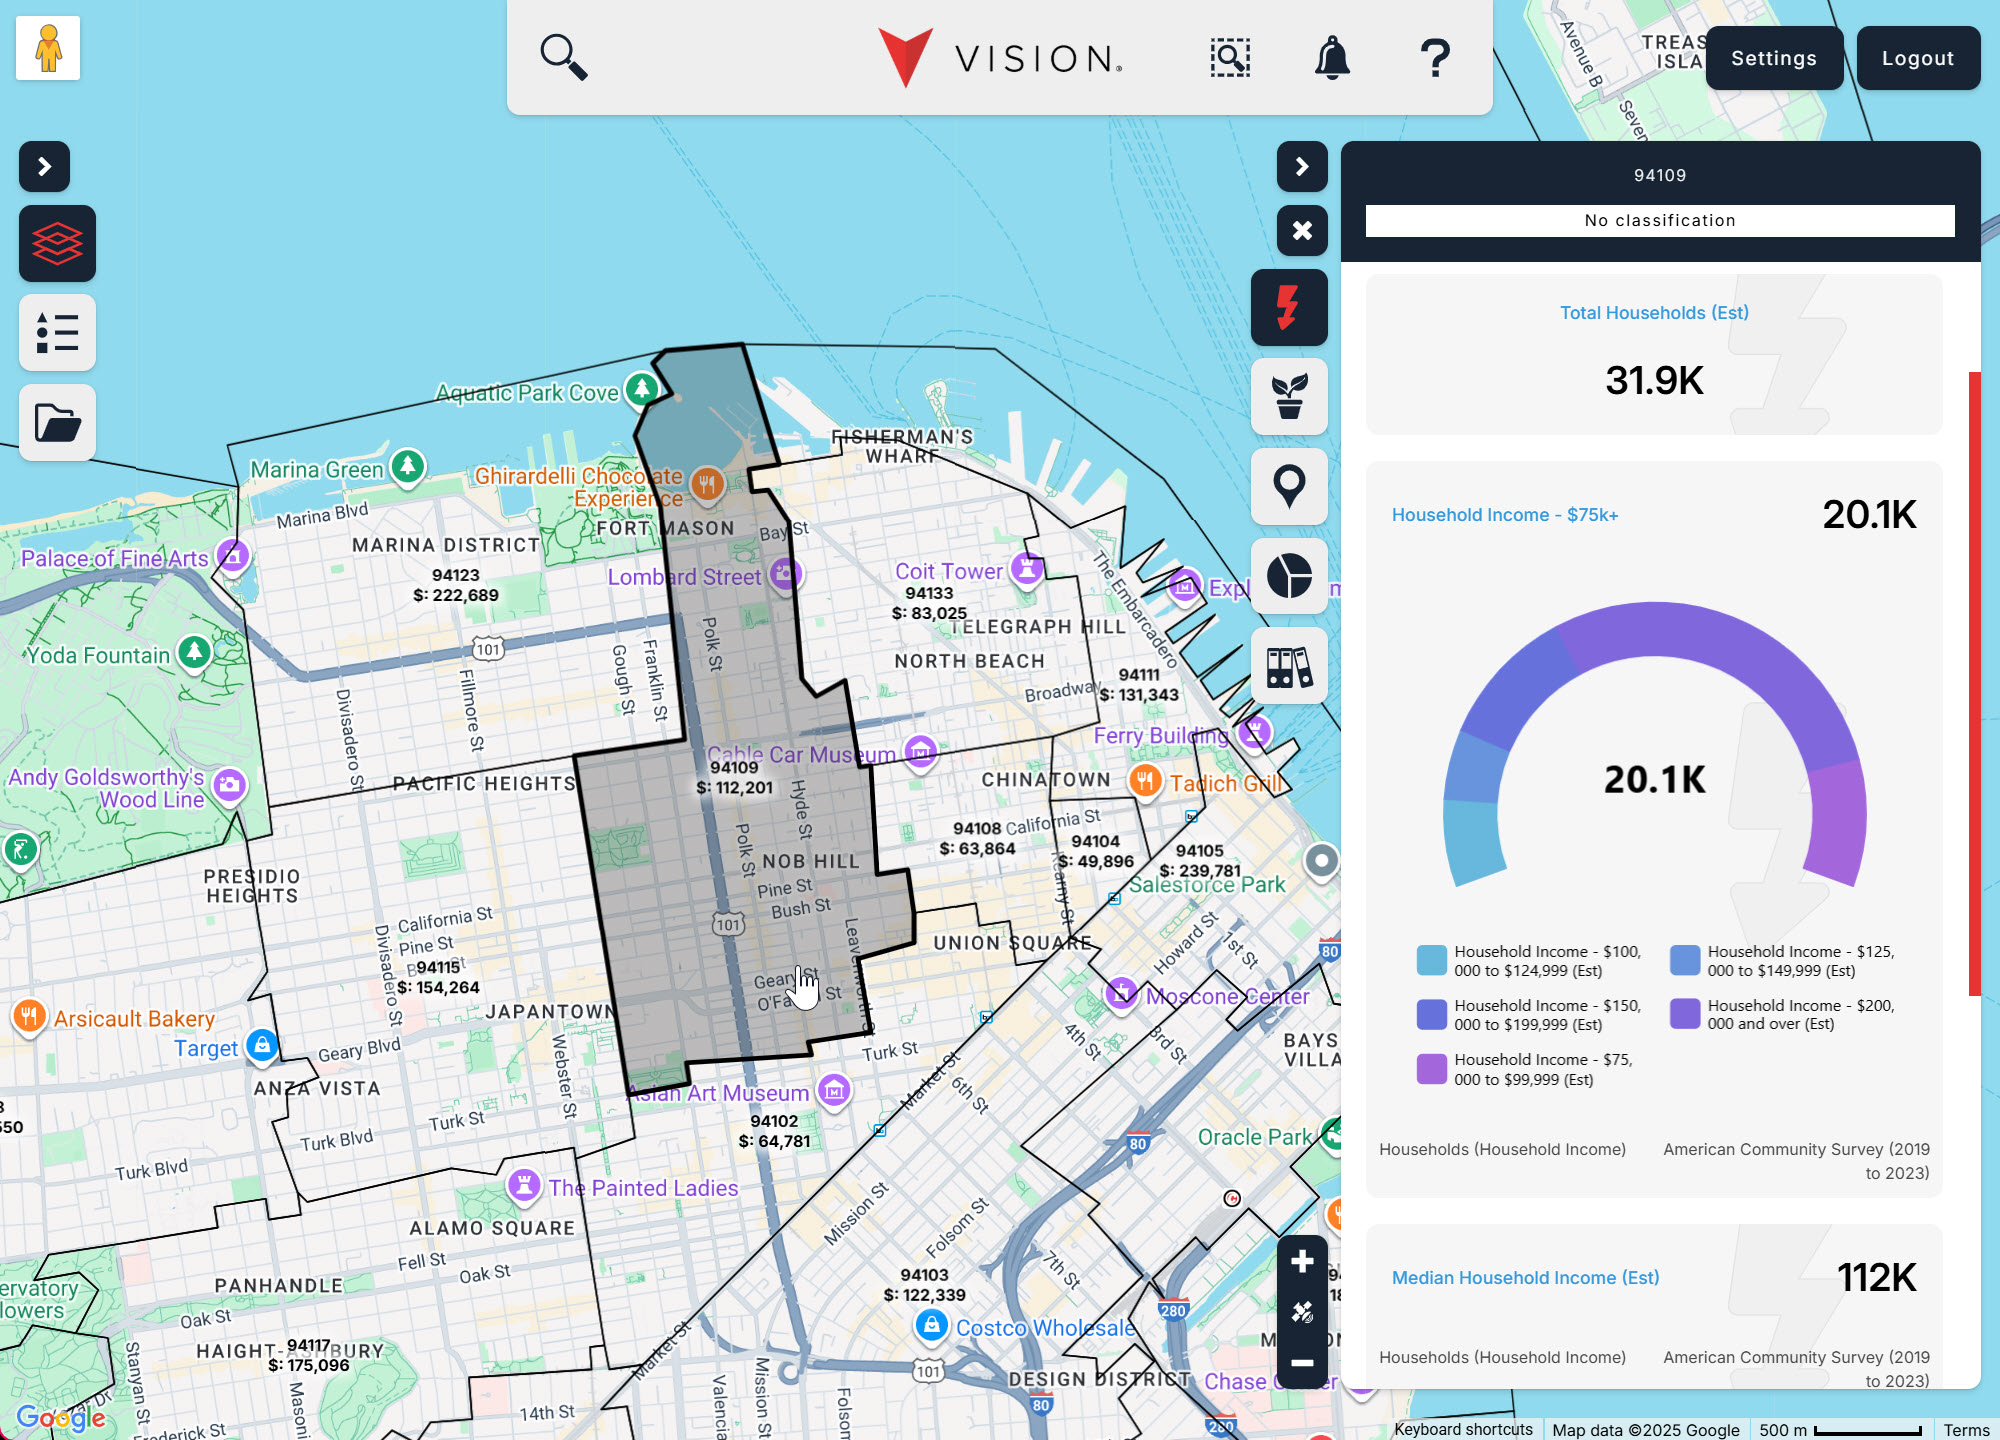Click the Logout button
The height and width of the screenshot is (1440, 2000).
[1918, 57]
